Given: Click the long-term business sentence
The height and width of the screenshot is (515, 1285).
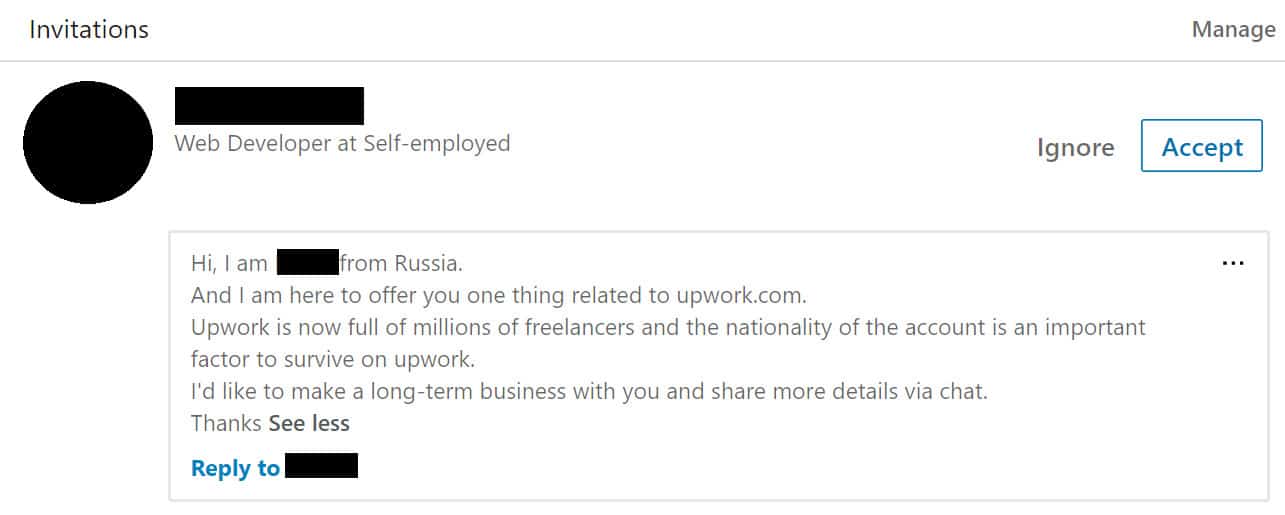Looking at the screenshot, I should click(x=589, y=391).
